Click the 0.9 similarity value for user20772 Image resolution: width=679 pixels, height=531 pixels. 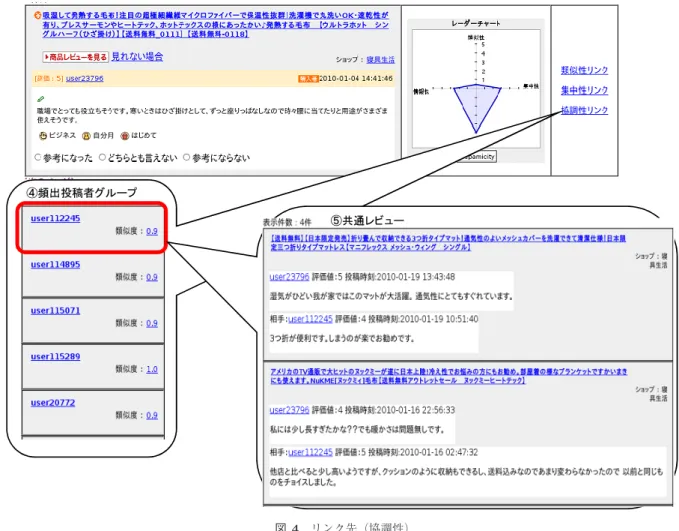152,415
